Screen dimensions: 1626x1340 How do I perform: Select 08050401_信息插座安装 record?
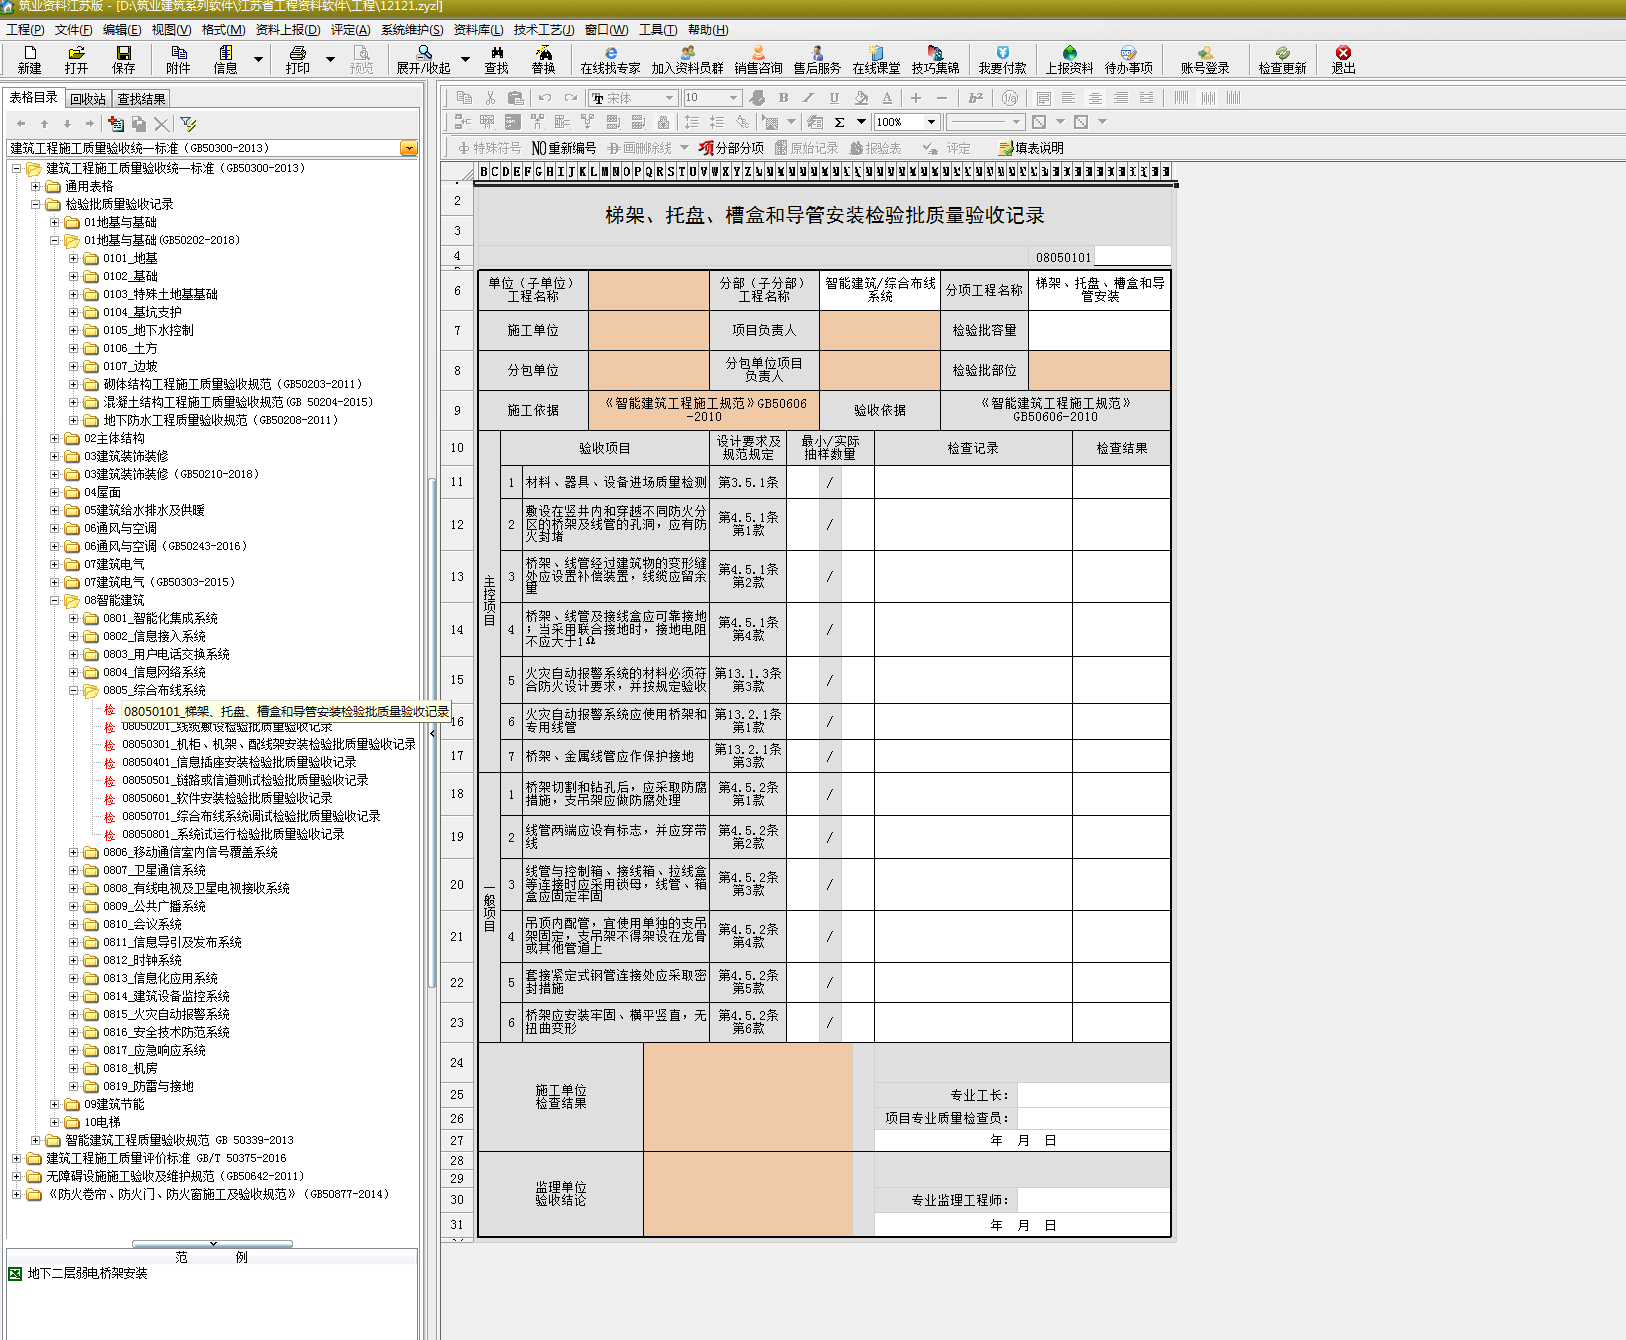pyautogui.click(x=239, y=763)
